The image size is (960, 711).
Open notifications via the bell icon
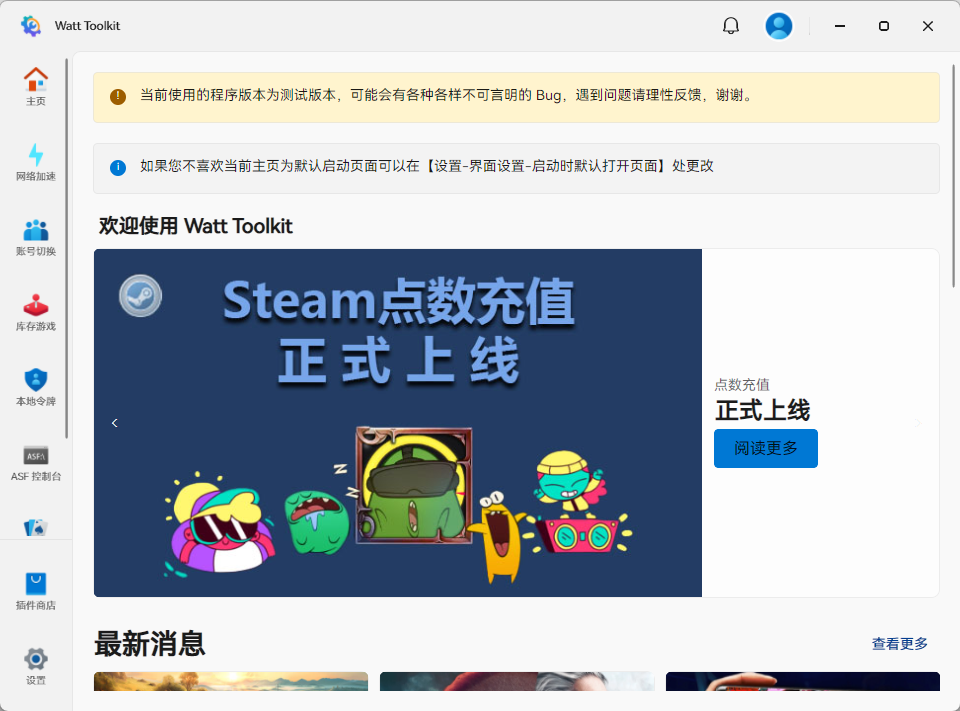coord(731,25)
